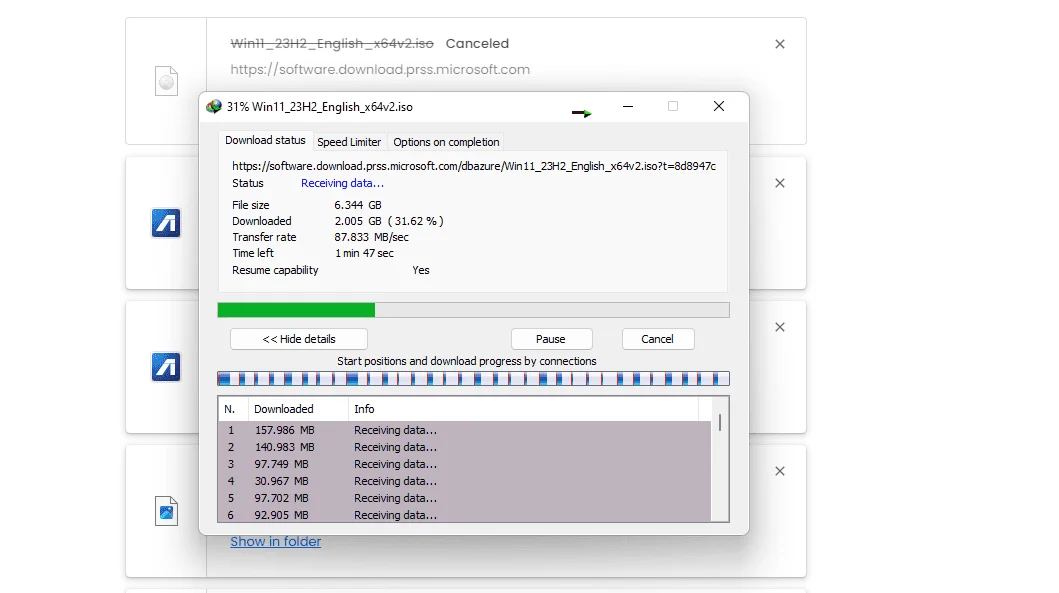1059x593 pixels.
Task: Click the Info column header
Action: 523,409
